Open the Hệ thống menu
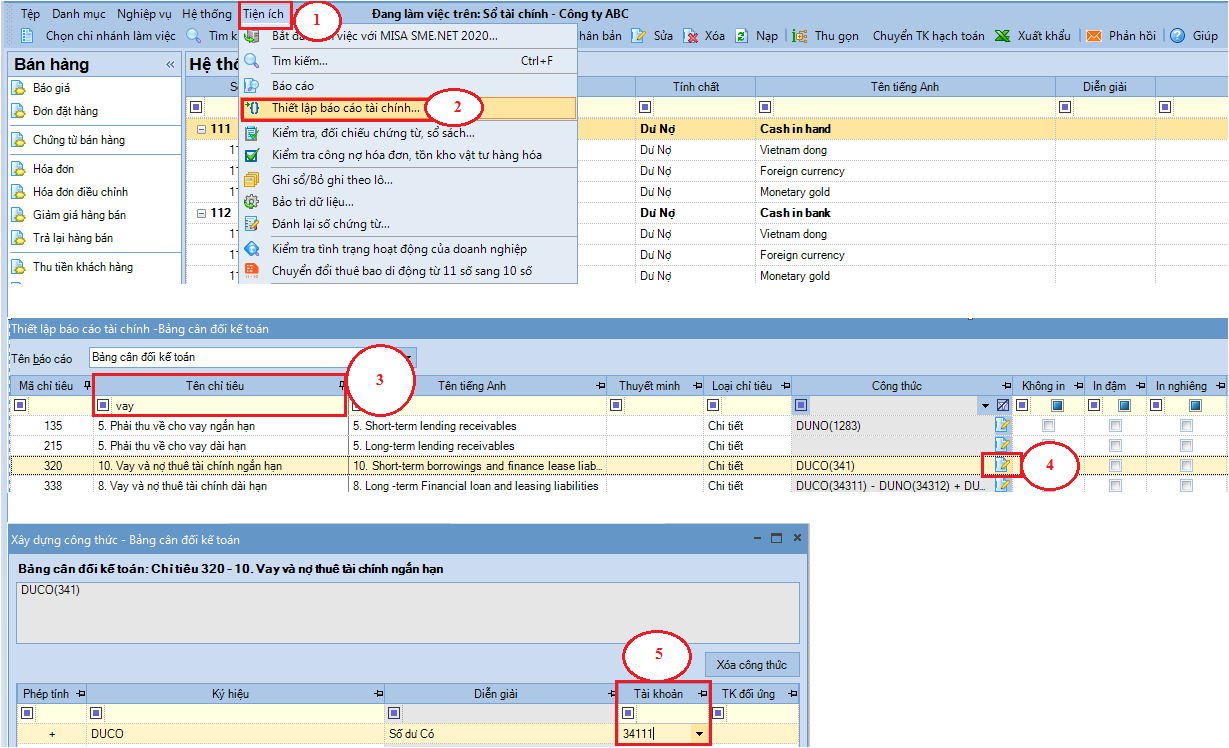This screenshot has height=748, width=1229. pos(207,15)
